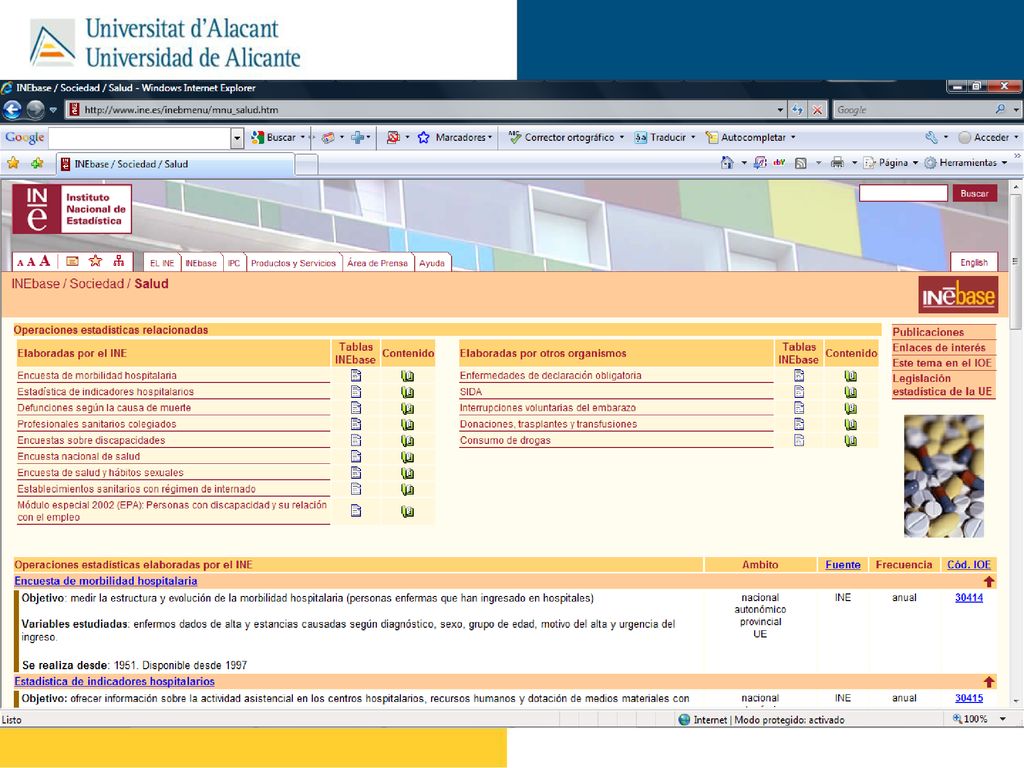Open the Favorites Center star icon

tap(13, 163)
